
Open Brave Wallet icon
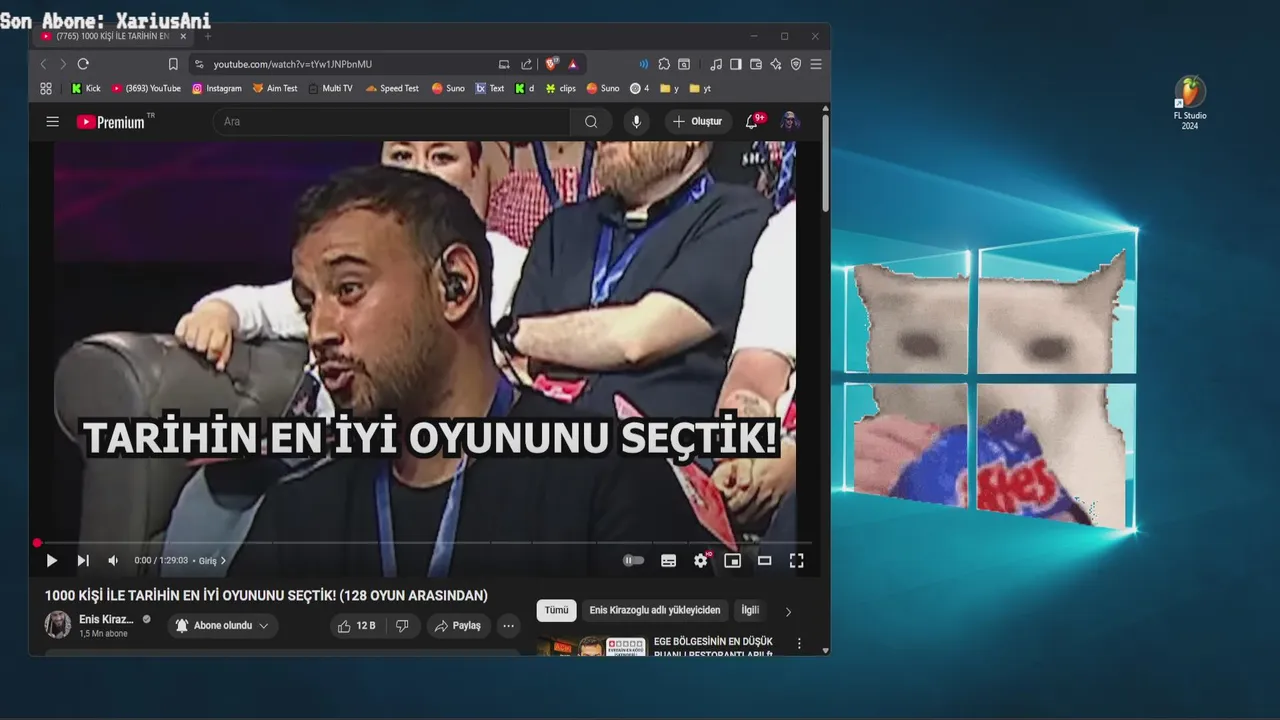(756, 64)
